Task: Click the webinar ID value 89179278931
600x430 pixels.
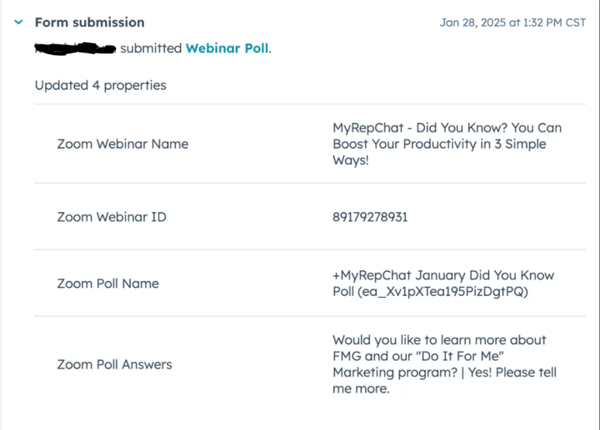Action: point(370,217)
